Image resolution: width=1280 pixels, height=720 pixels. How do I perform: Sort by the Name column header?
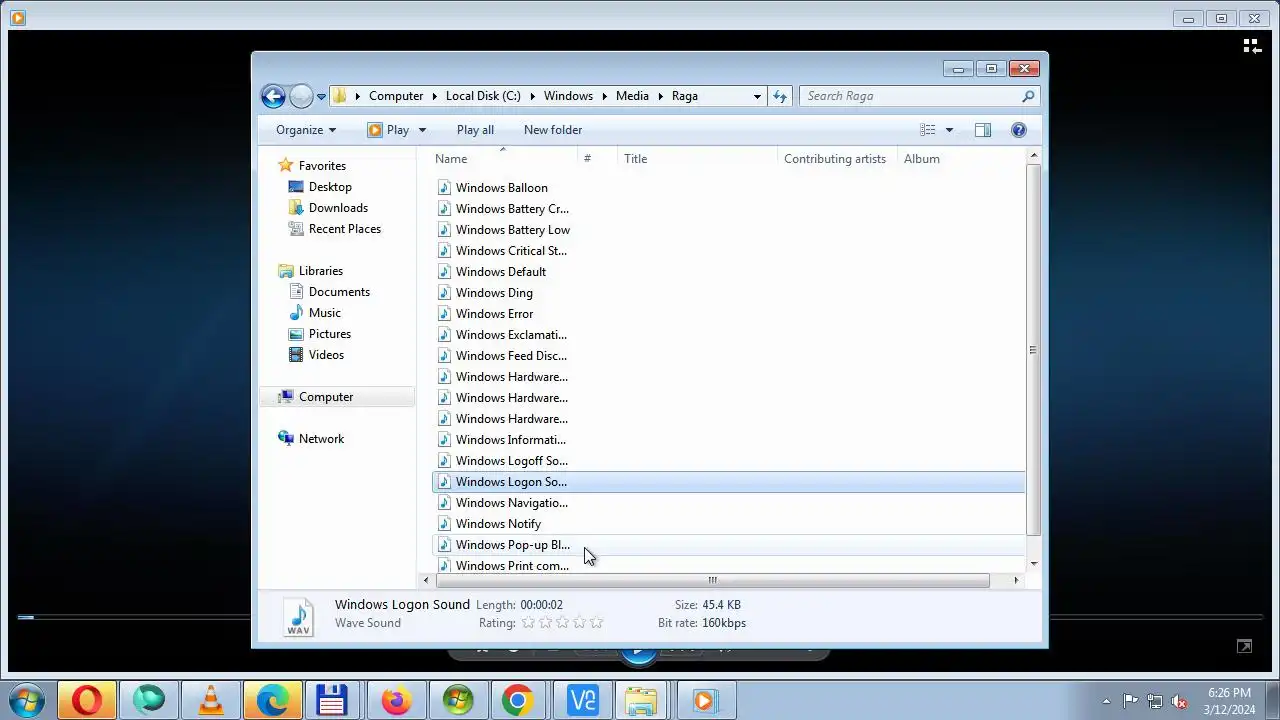pos(503,159)
